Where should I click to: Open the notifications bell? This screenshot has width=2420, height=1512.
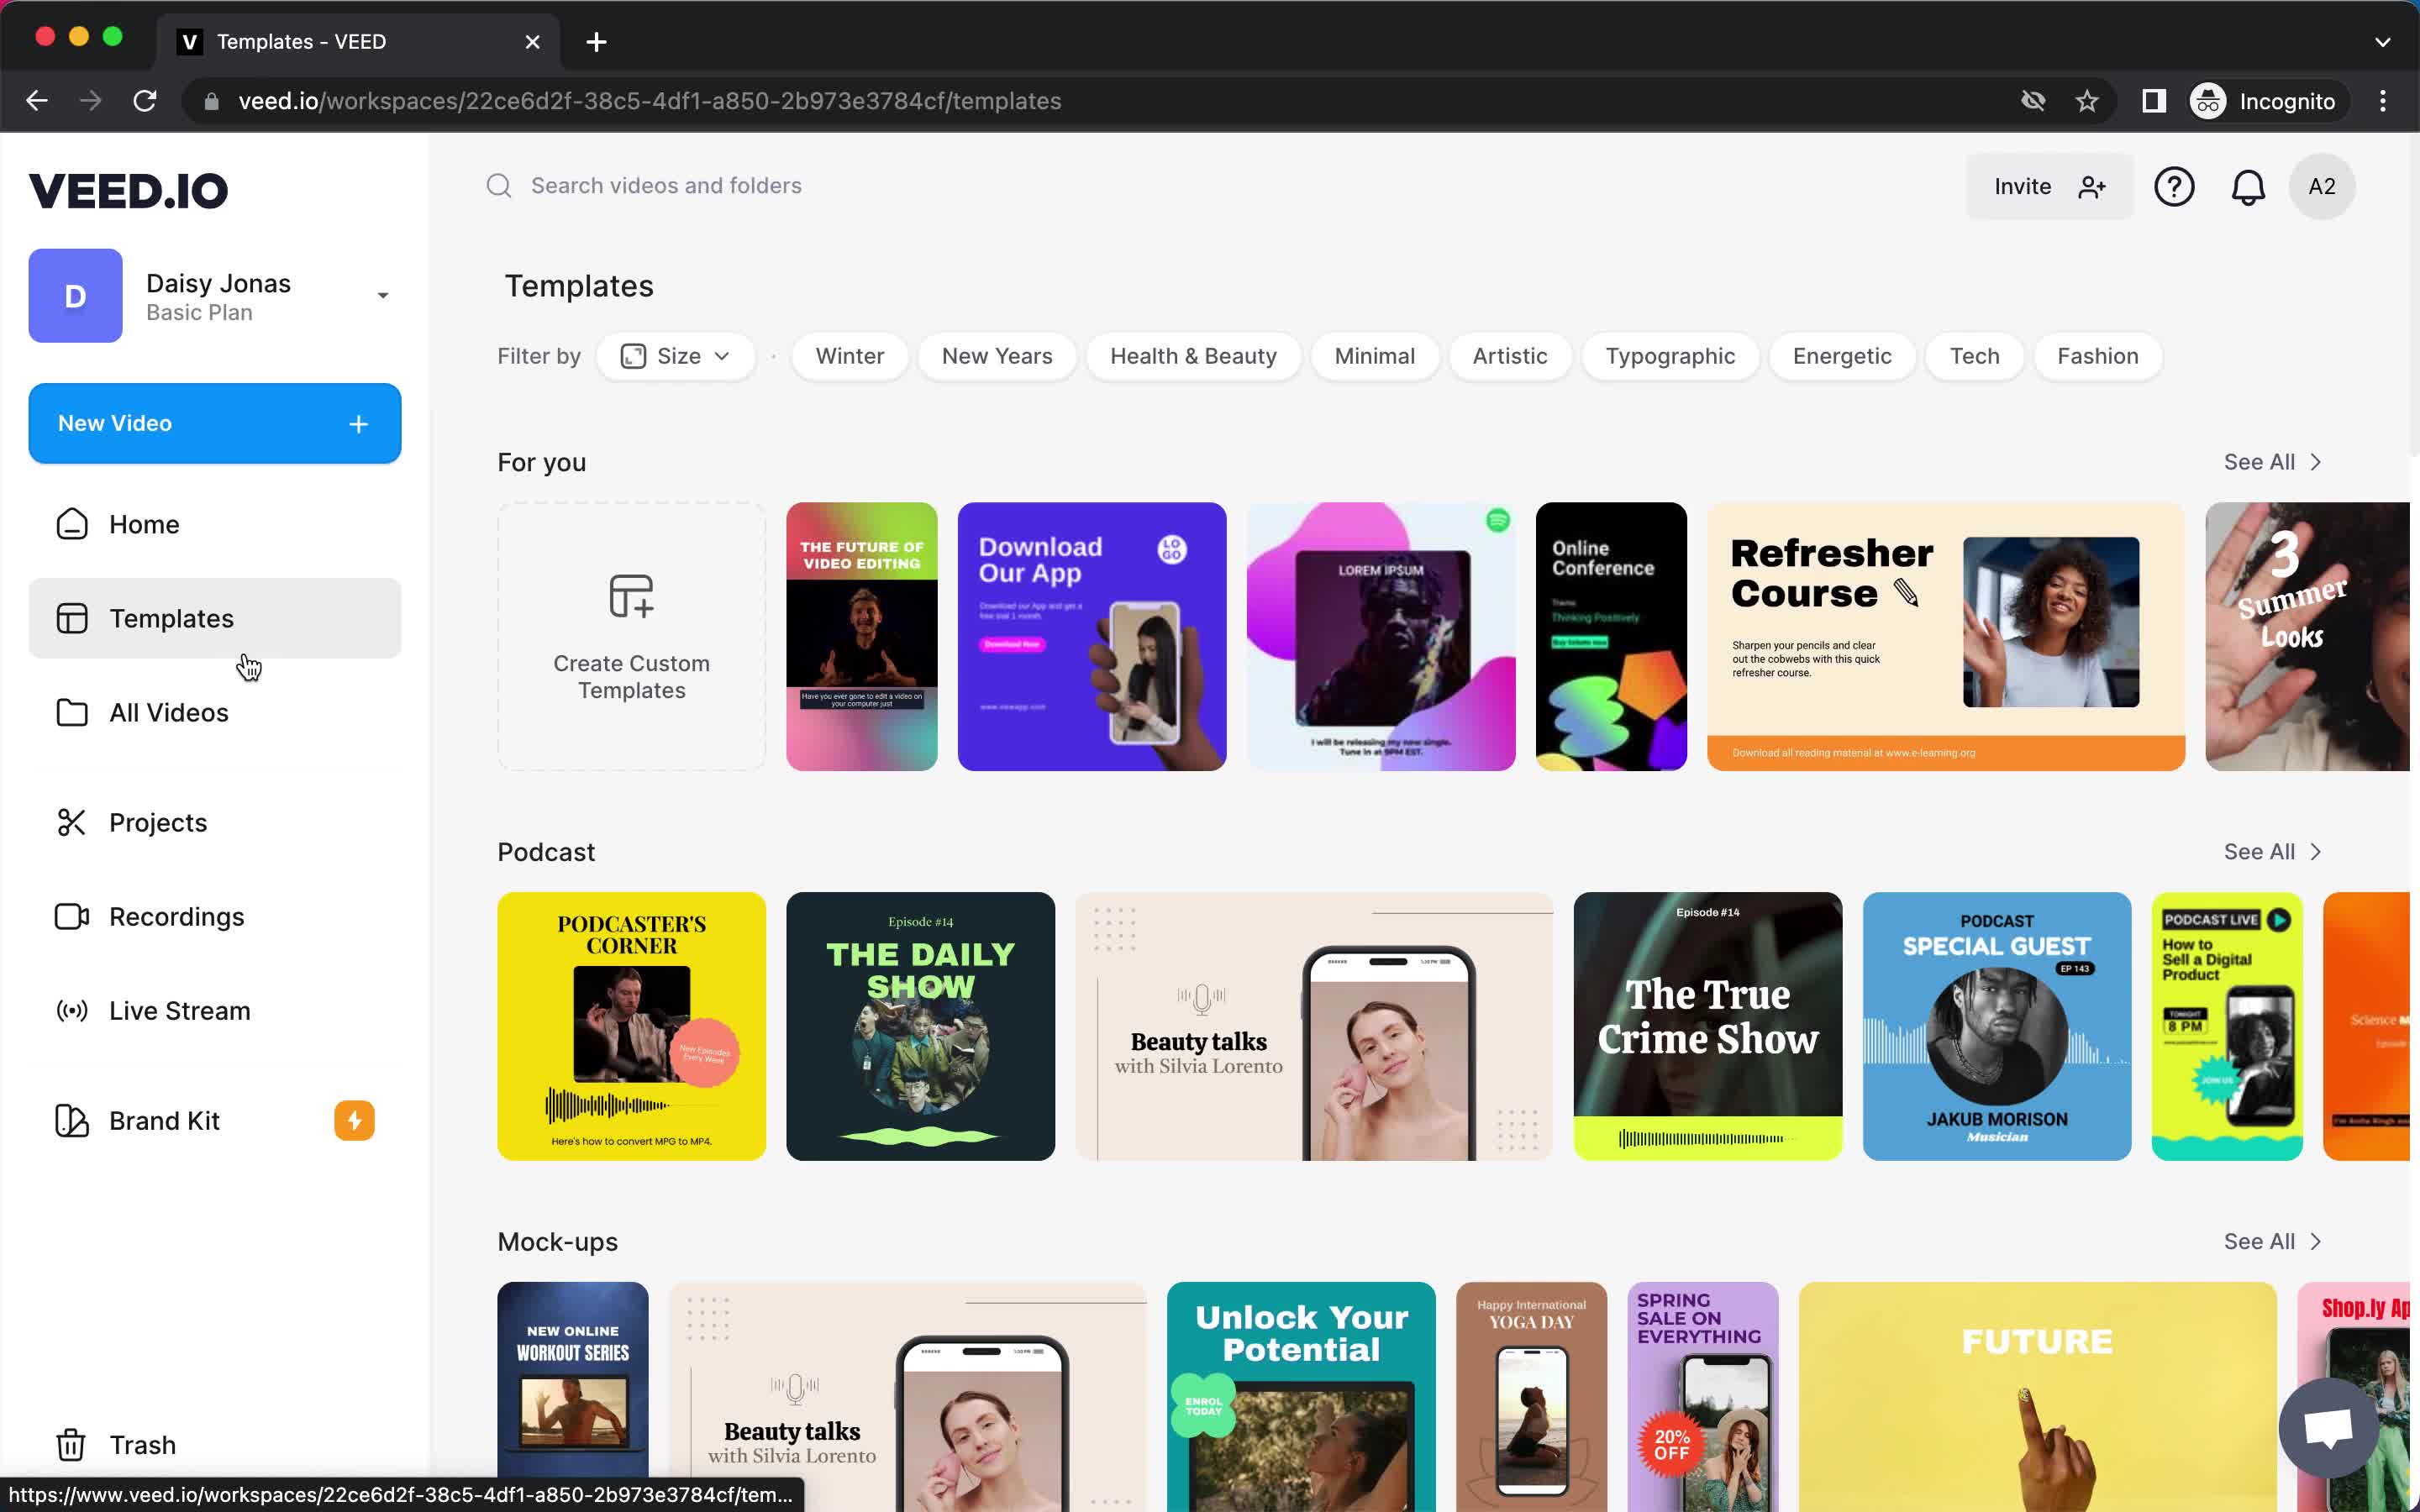coord(2248,186)
